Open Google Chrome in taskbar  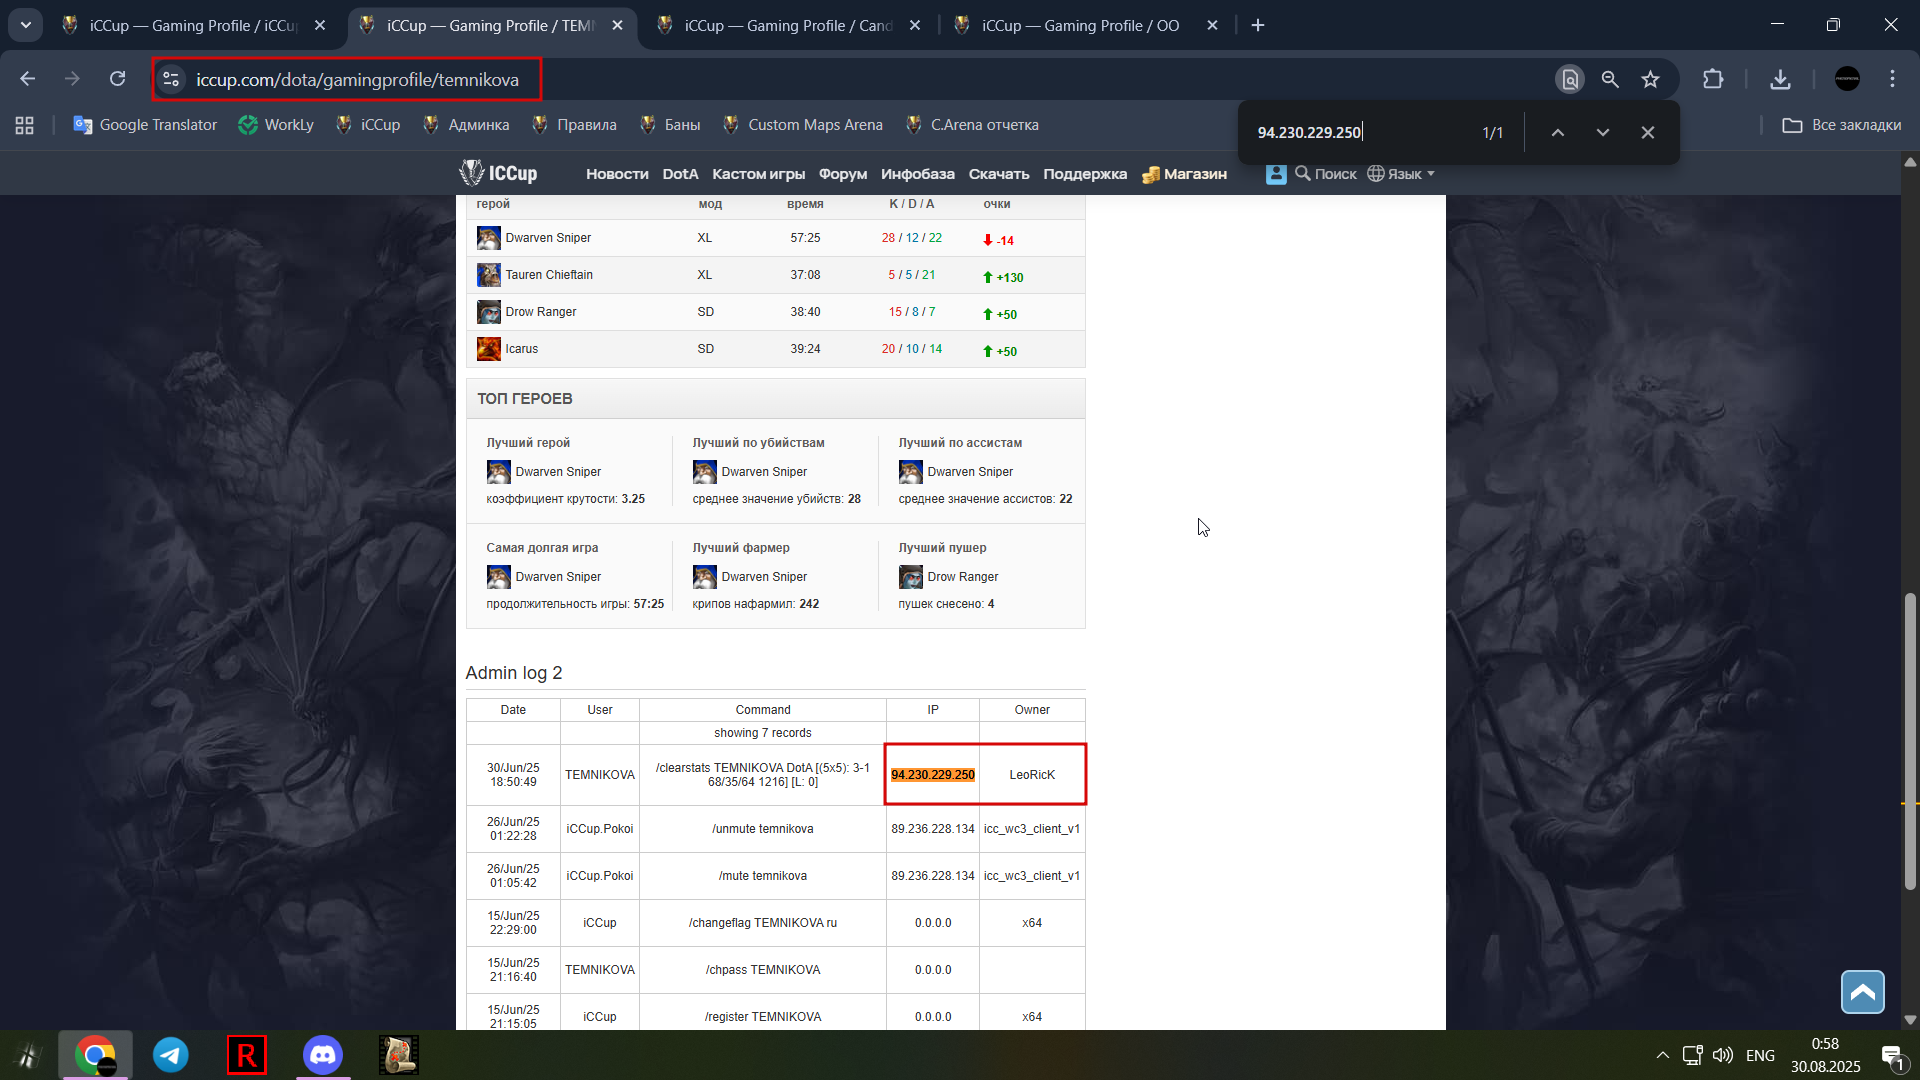(x=96, y=1055)
